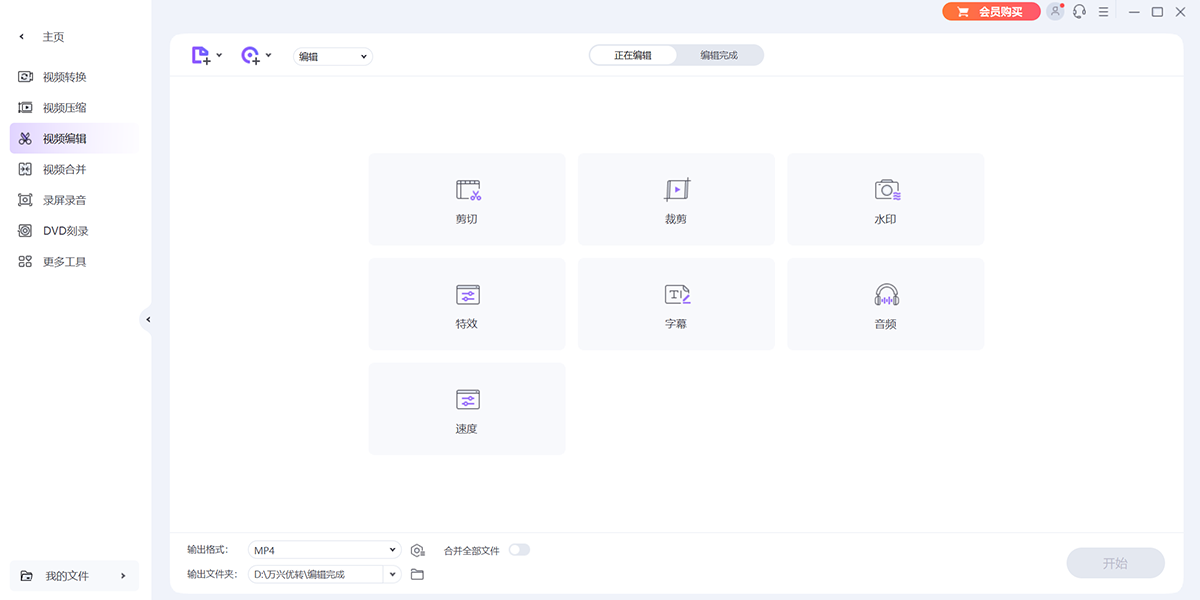
Task: Expand the MP4 output format dropdown
Action: click(392, 550)
